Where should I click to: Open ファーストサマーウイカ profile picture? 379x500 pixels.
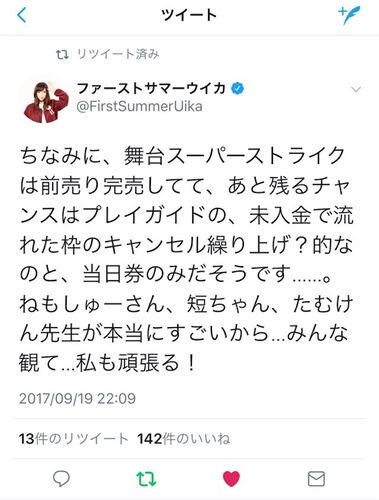46,101
